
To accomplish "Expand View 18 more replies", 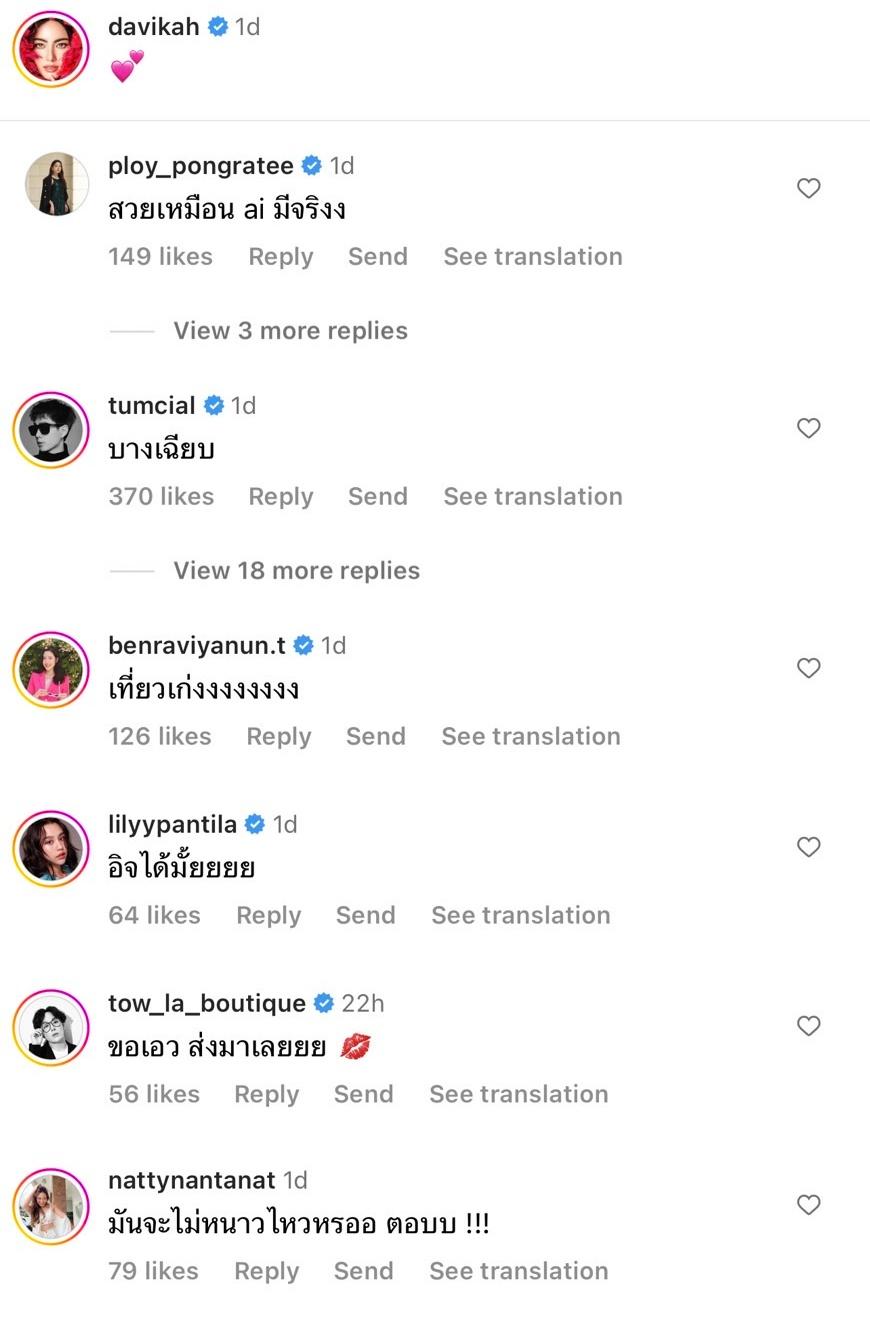I will pos(296,571).
